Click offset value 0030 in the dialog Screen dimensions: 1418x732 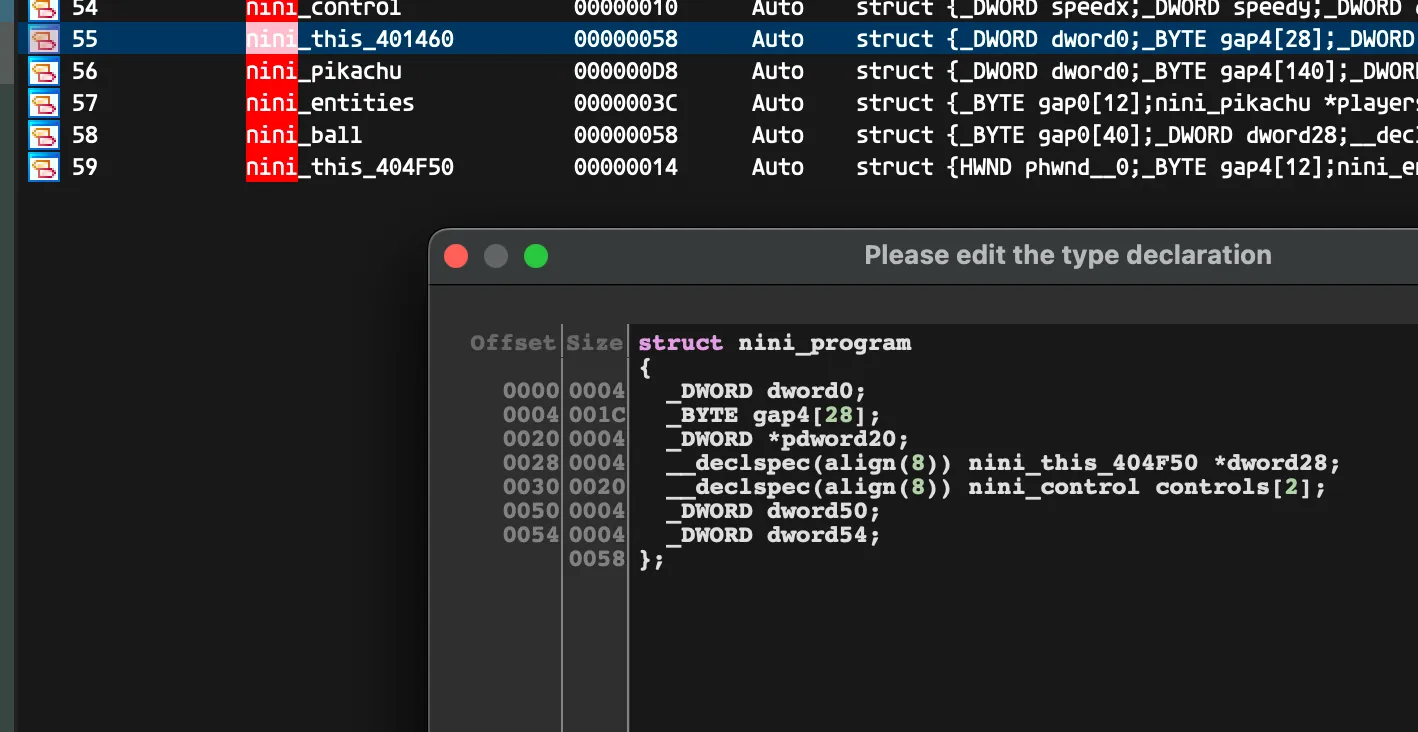tap(531, 487)
